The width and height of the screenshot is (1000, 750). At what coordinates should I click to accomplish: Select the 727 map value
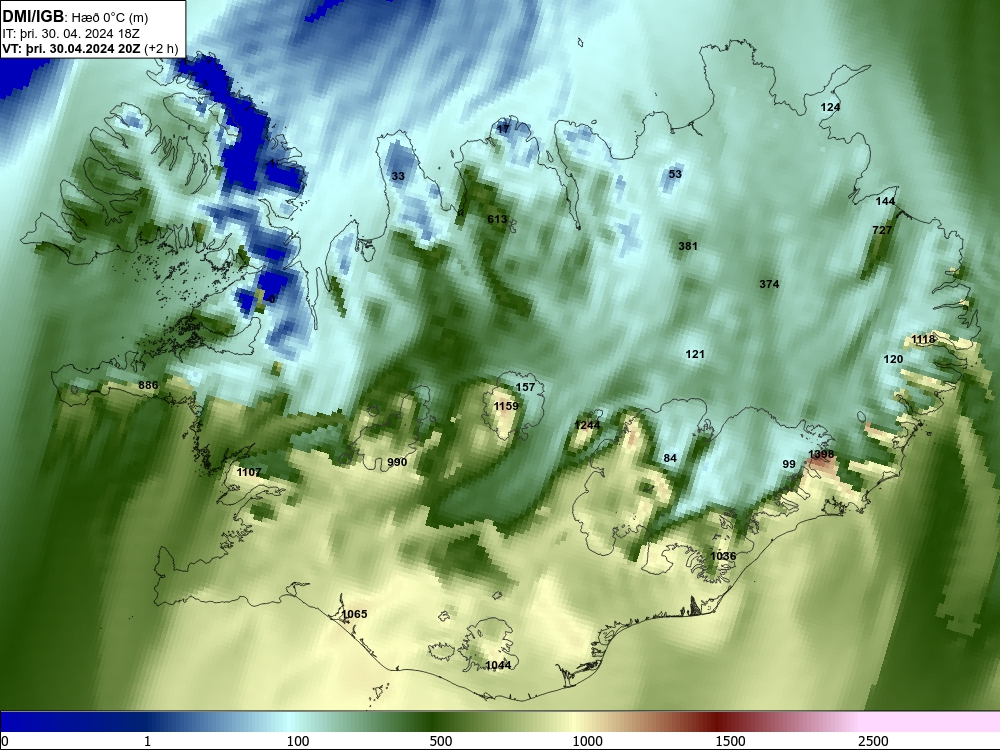coord(882,230)
